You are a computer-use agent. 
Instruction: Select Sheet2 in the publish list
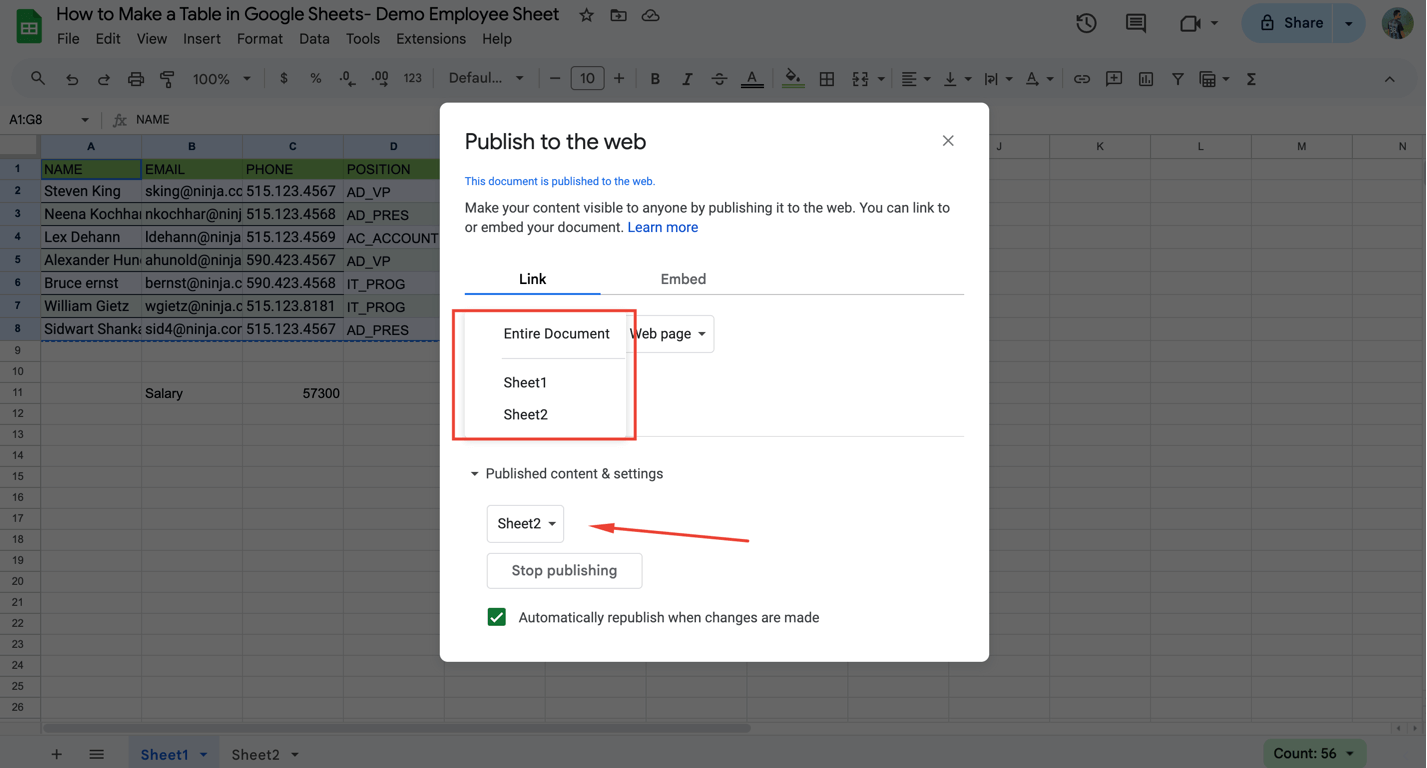pyautogui.click(x=525, y=415)
